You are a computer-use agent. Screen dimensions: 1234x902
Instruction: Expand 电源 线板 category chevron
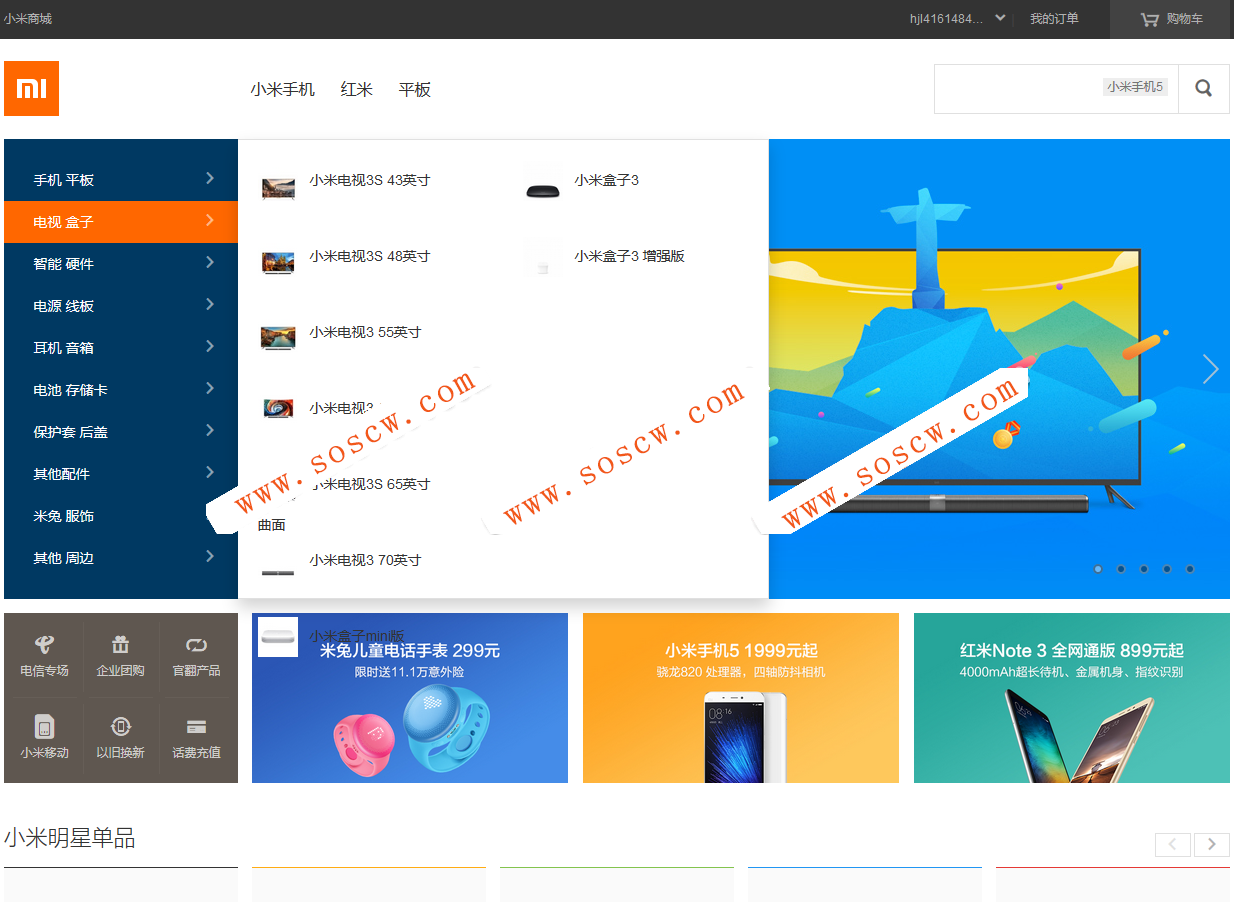coord(210,304)
